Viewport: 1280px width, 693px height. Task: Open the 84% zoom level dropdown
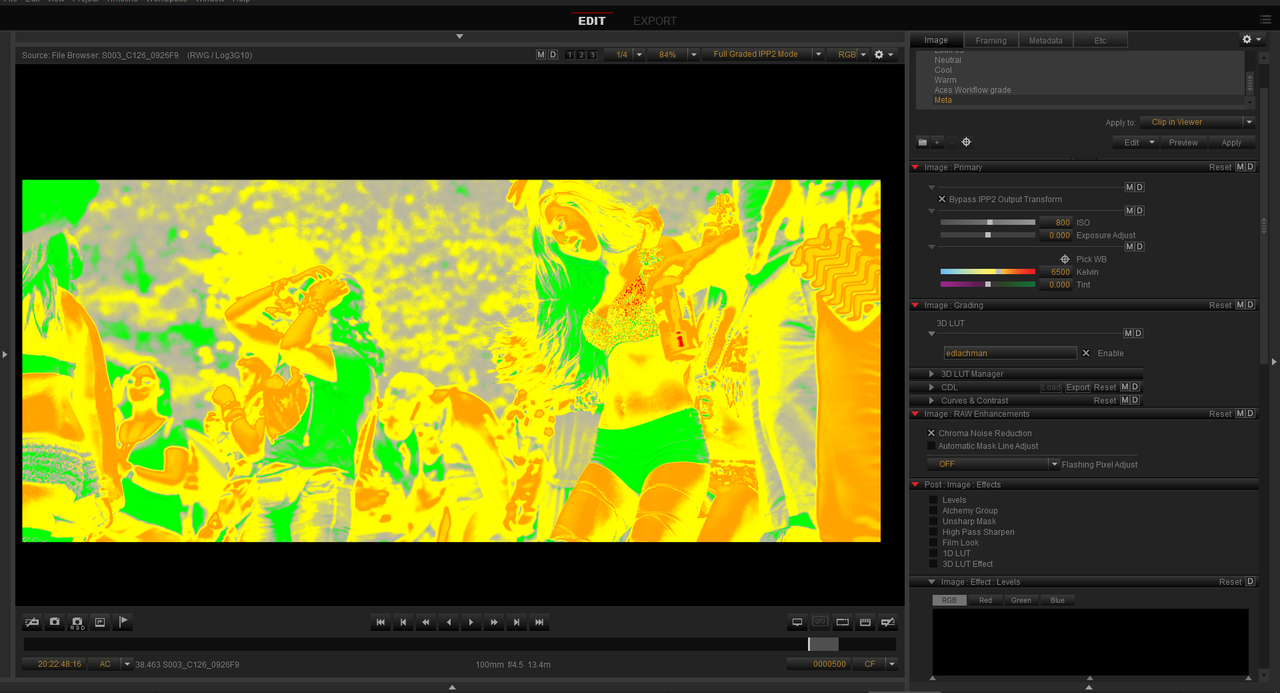click(x=673, y=54)
